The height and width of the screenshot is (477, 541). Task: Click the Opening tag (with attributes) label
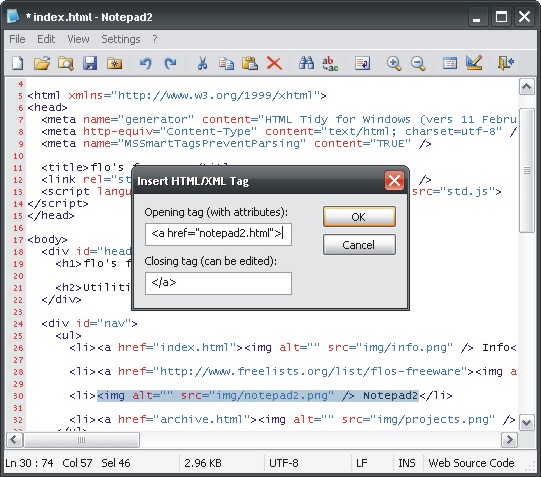[x=216, y=212]
